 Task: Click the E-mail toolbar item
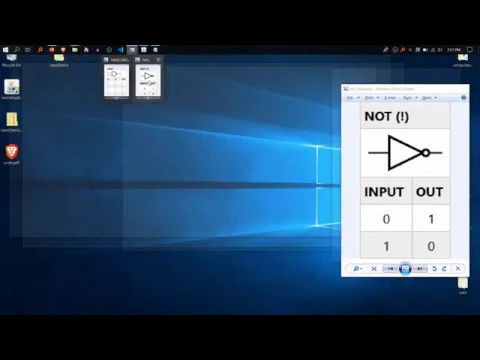[x=390, y=98]
